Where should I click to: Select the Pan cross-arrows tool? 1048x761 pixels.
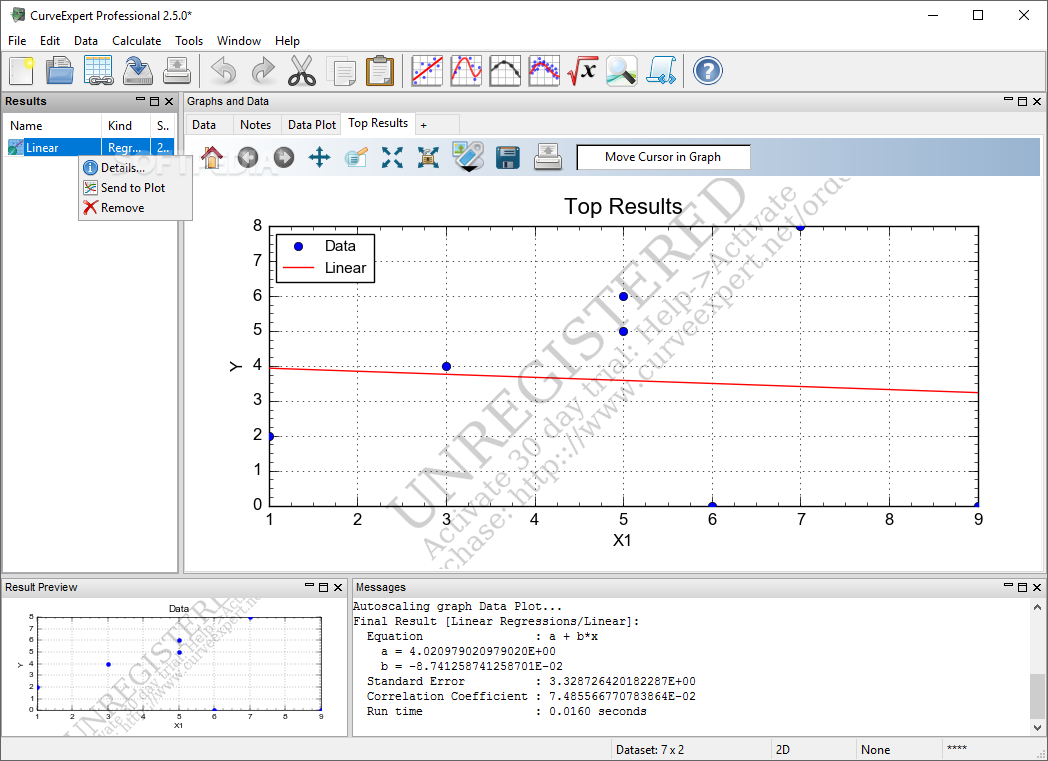tap(319, 158)
